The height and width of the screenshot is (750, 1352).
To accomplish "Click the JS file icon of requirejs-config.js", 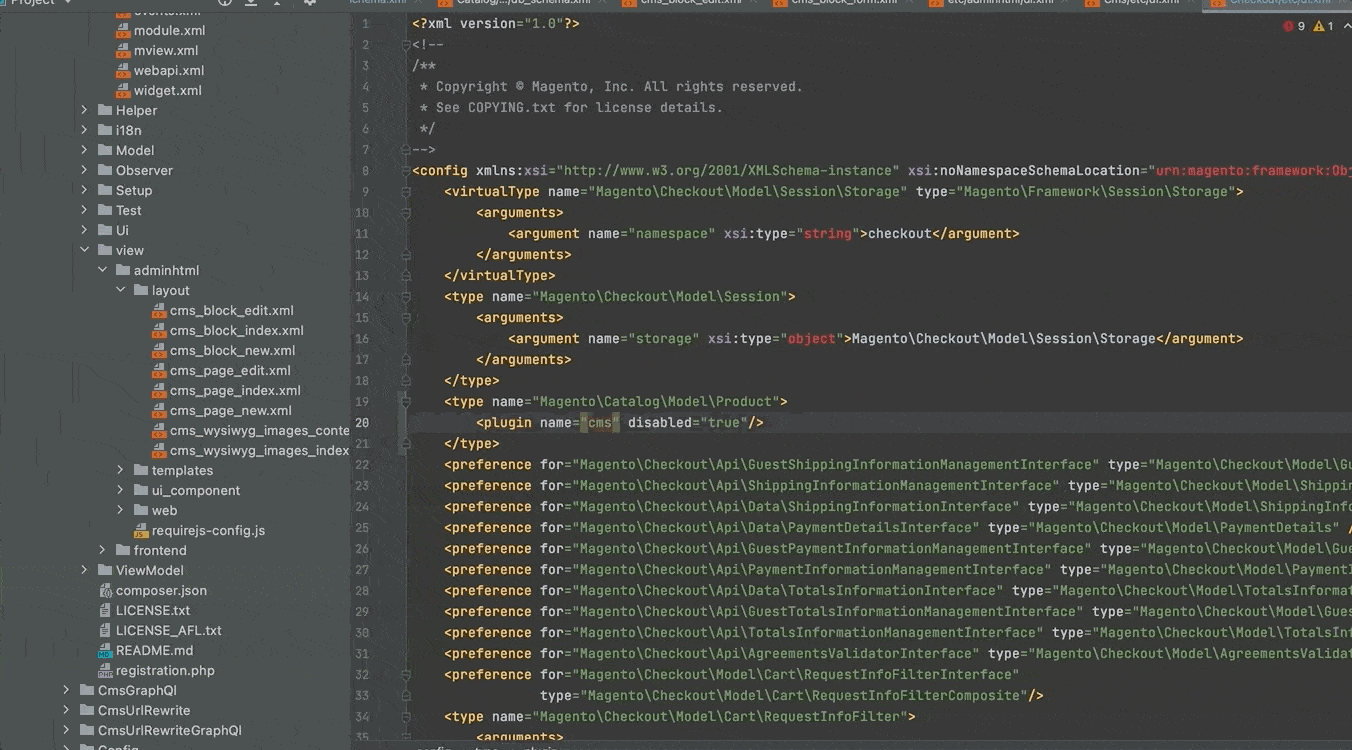I will tap(141, 531).
